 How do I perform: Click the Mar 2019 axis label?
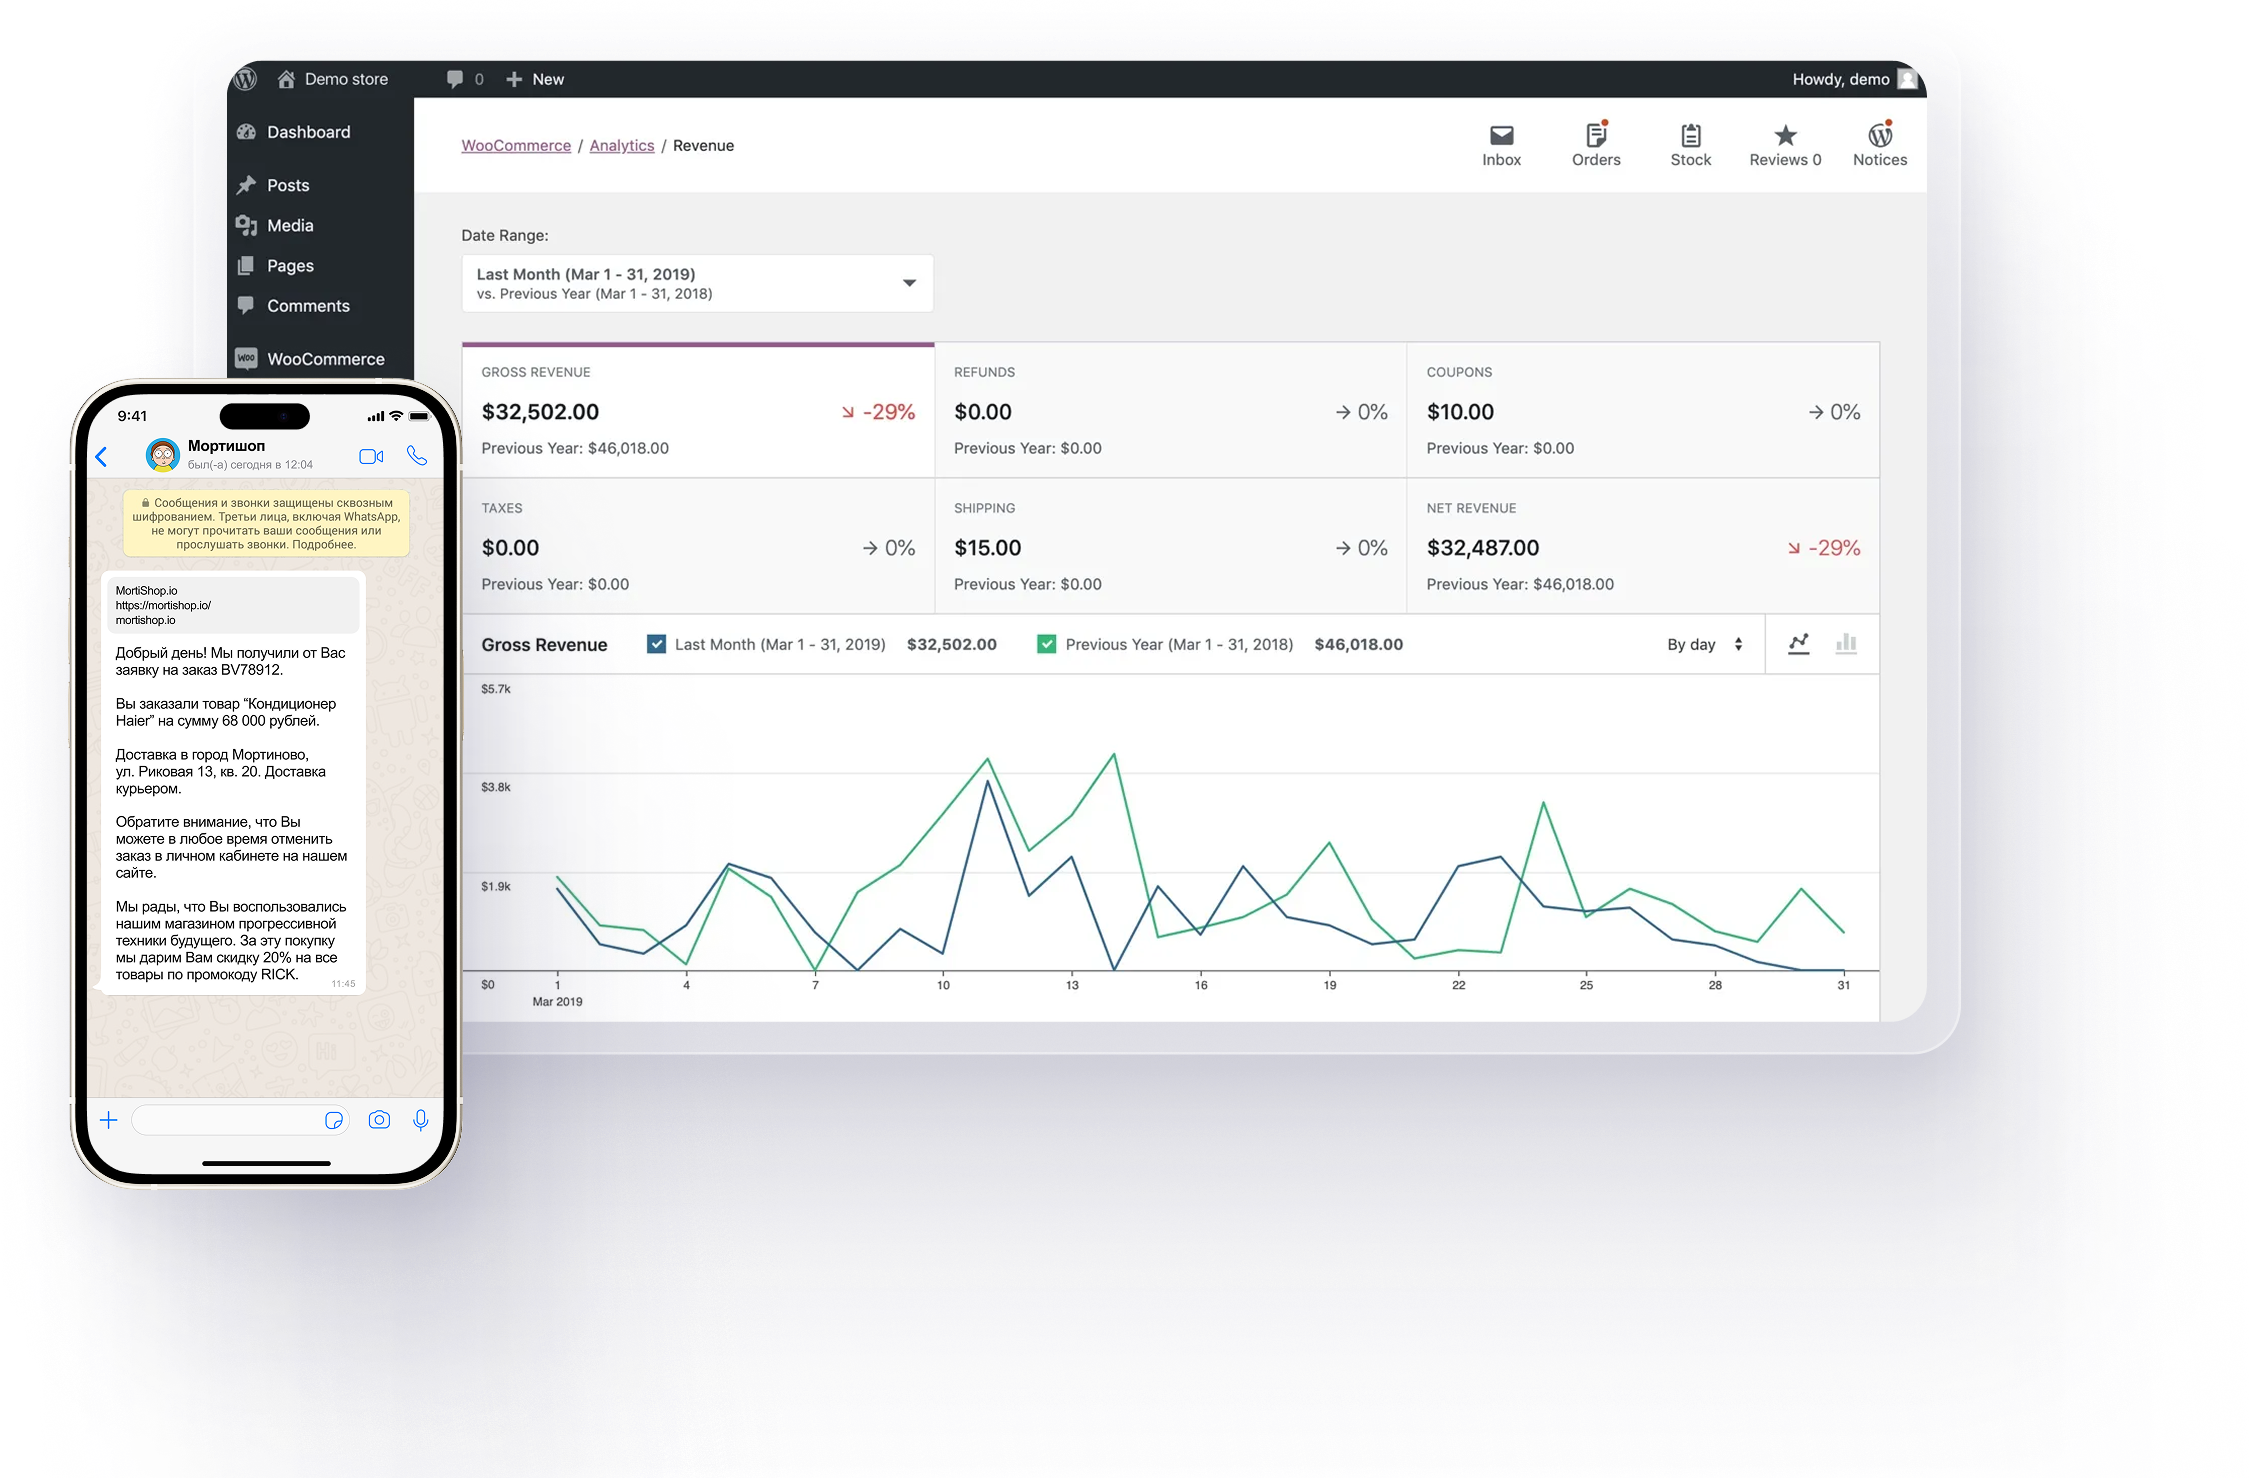[x=557, y=1001]
